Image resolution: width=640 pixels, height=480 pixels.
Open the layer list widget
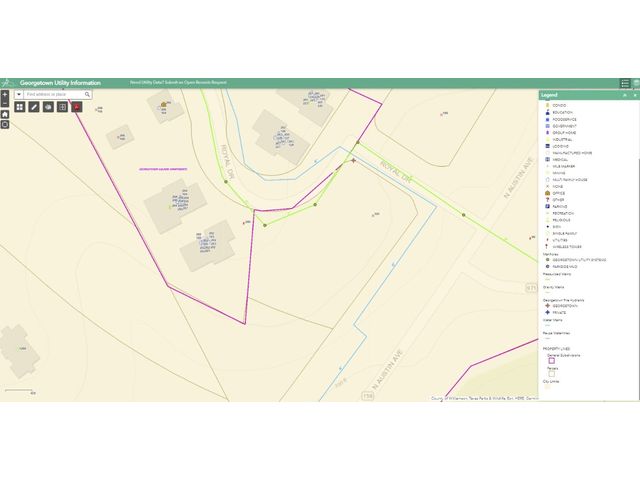(x=47, y=106)
